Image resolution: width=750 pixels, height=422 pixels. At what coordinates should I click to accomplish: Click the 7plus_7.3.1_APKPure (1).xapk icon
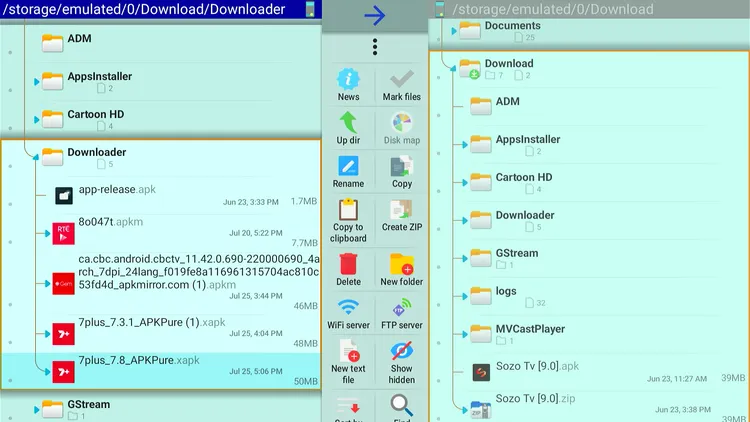click(x=64, y=334)
